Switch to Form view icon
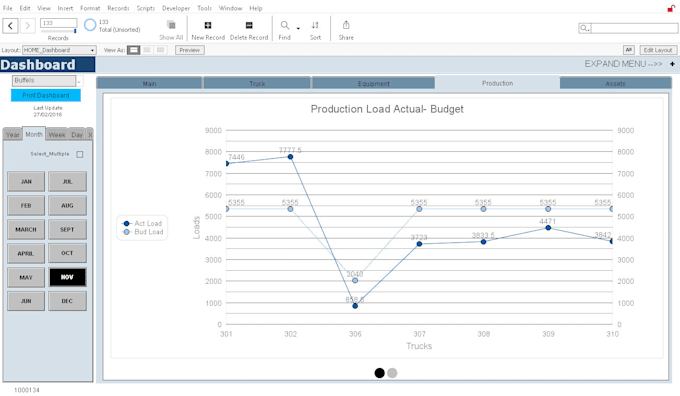Viewport: 680px width, 396px height. click(134, 50)
